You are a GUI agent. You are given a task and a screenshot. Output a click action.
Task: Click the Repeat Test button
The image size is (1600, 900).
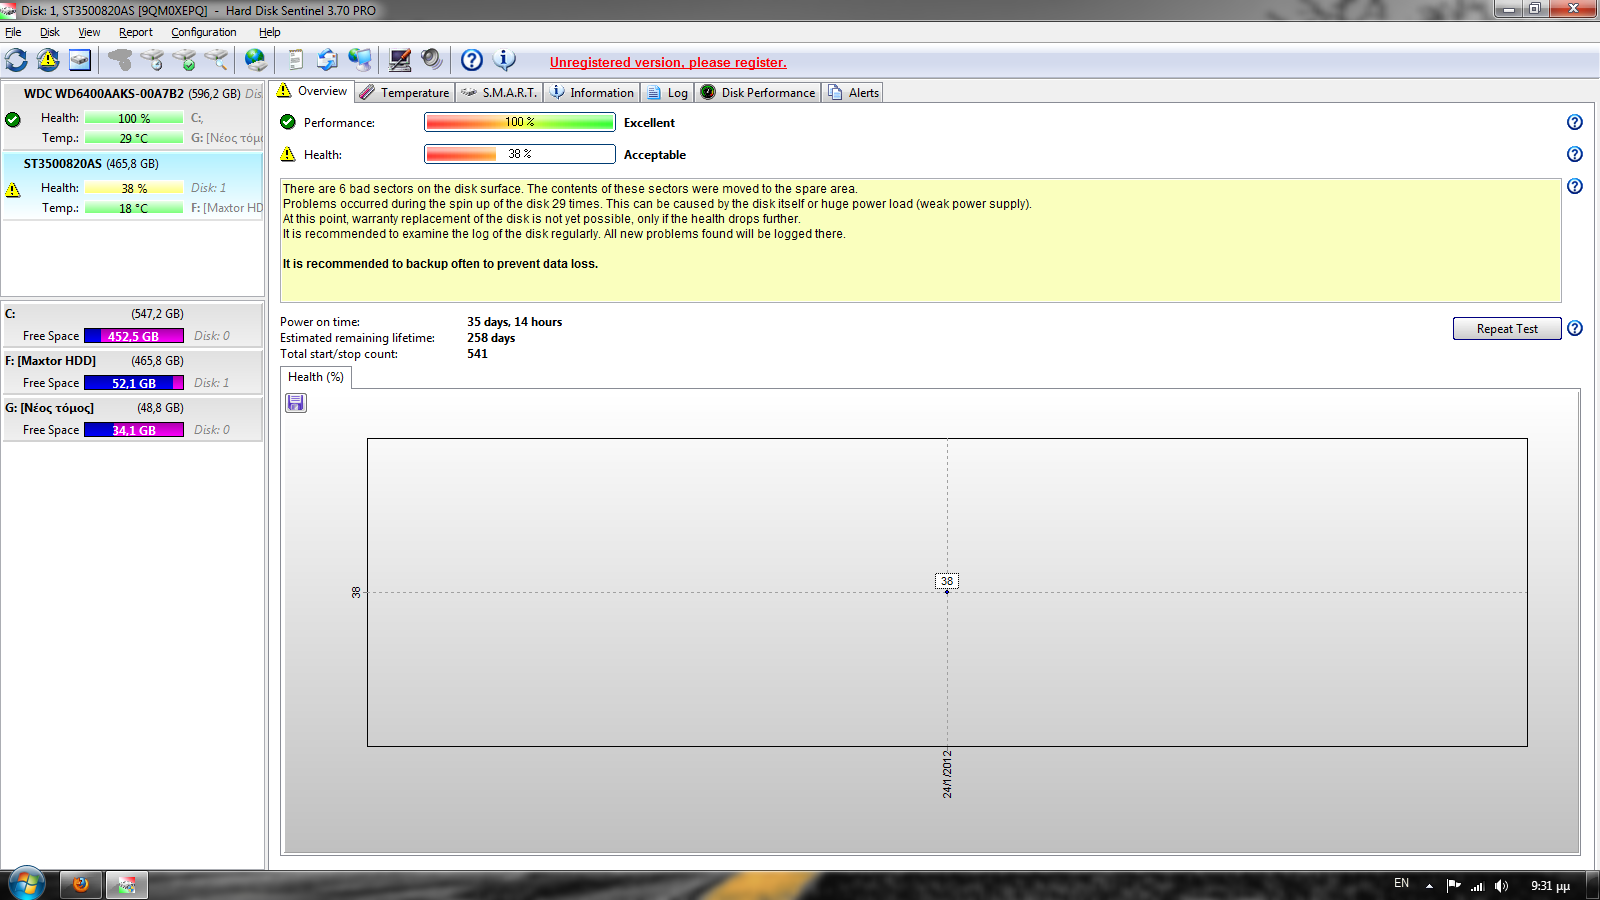point(1507,328)
